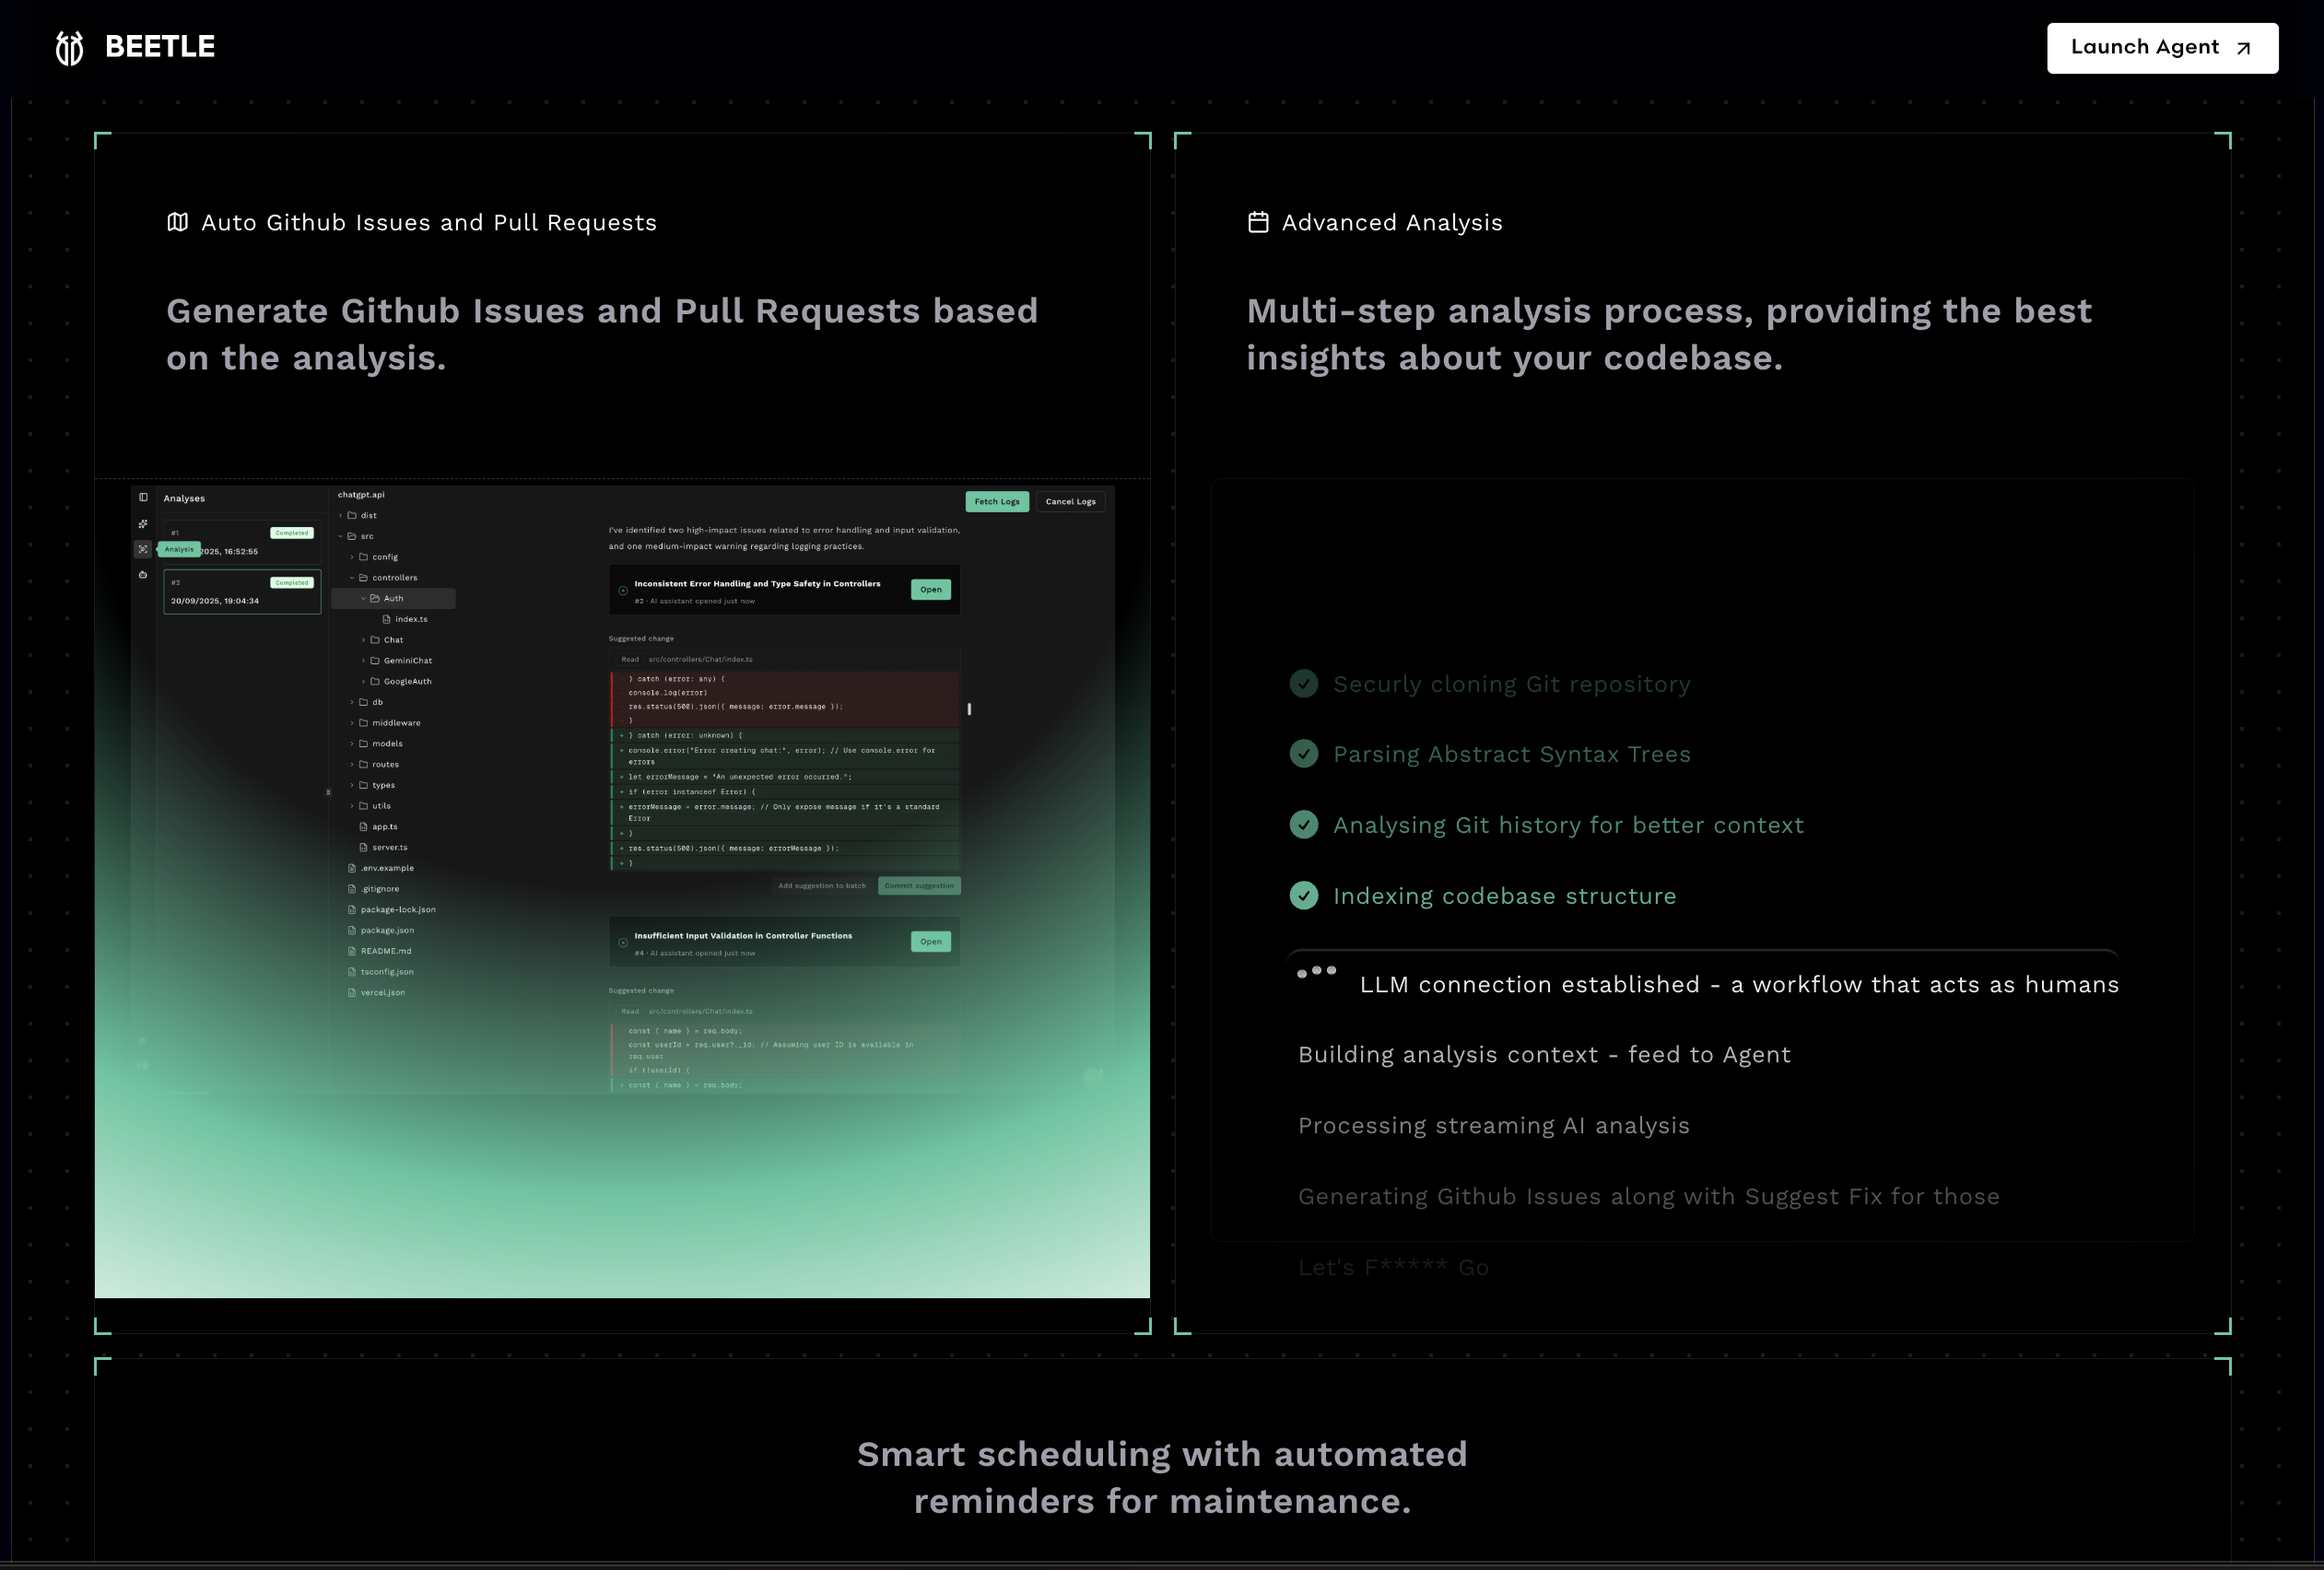Click the calendar icon beside Advanced Analysis

point(1258,222)
